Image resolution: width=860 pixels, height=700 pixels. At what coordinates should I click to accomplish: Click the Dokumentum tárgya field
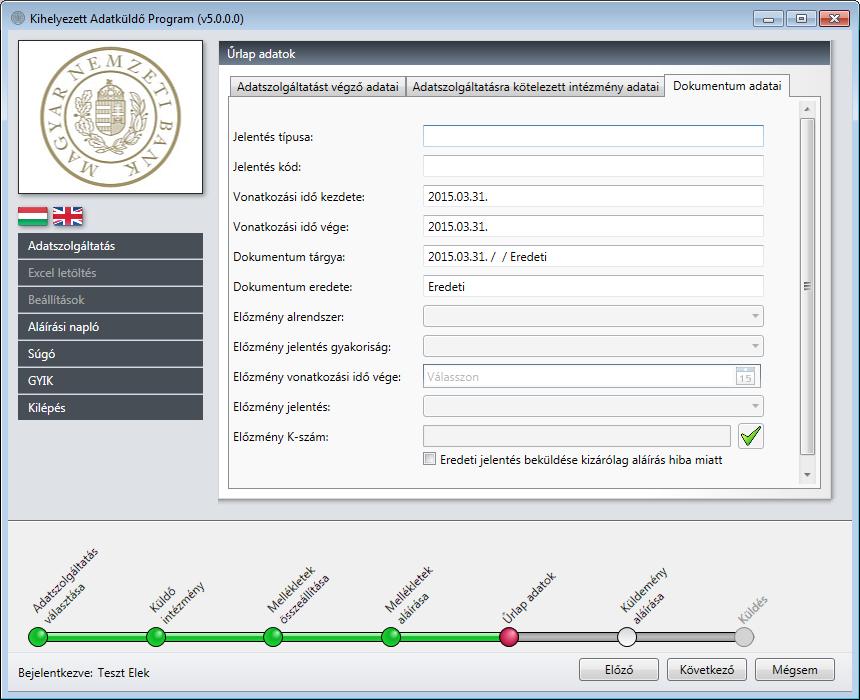click(593, 256)
